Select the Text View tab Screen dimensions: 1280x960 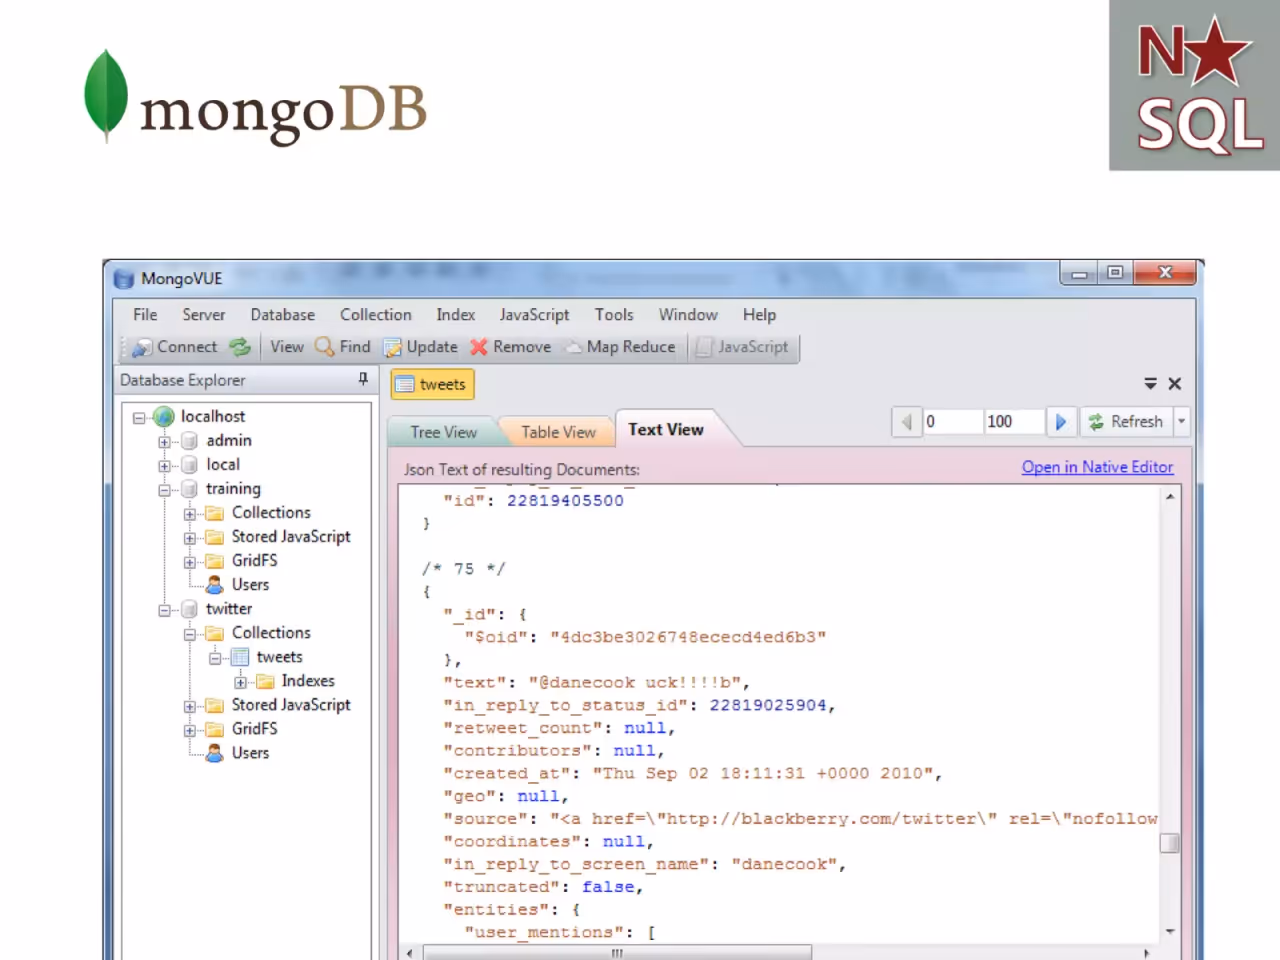point(666,429)
